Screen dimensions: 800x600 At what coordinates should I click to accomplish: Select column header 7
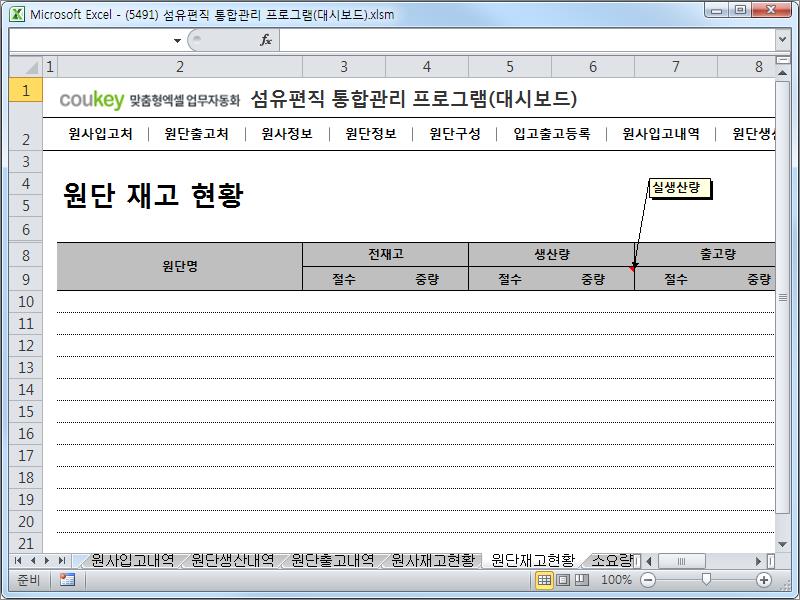(676, 67)
